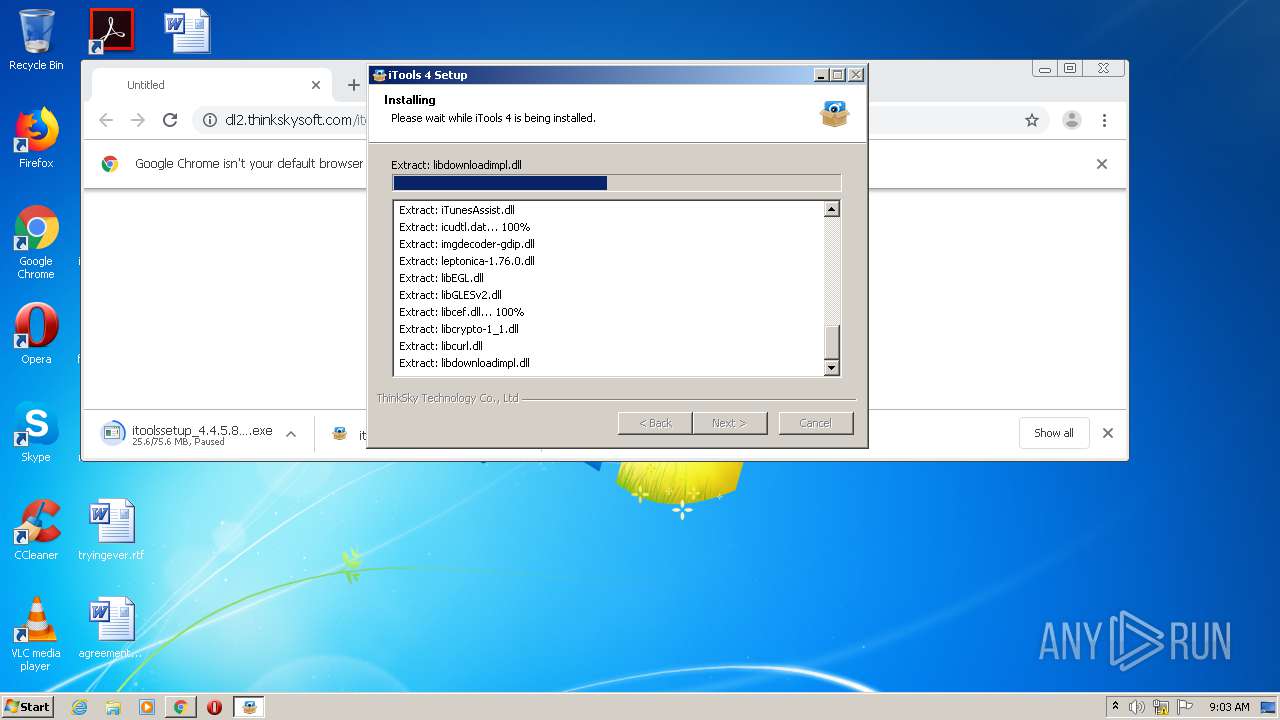Reload the page in Chrome
The width and height of the screenshot is (1280, 720).
(x=170, y=120)
